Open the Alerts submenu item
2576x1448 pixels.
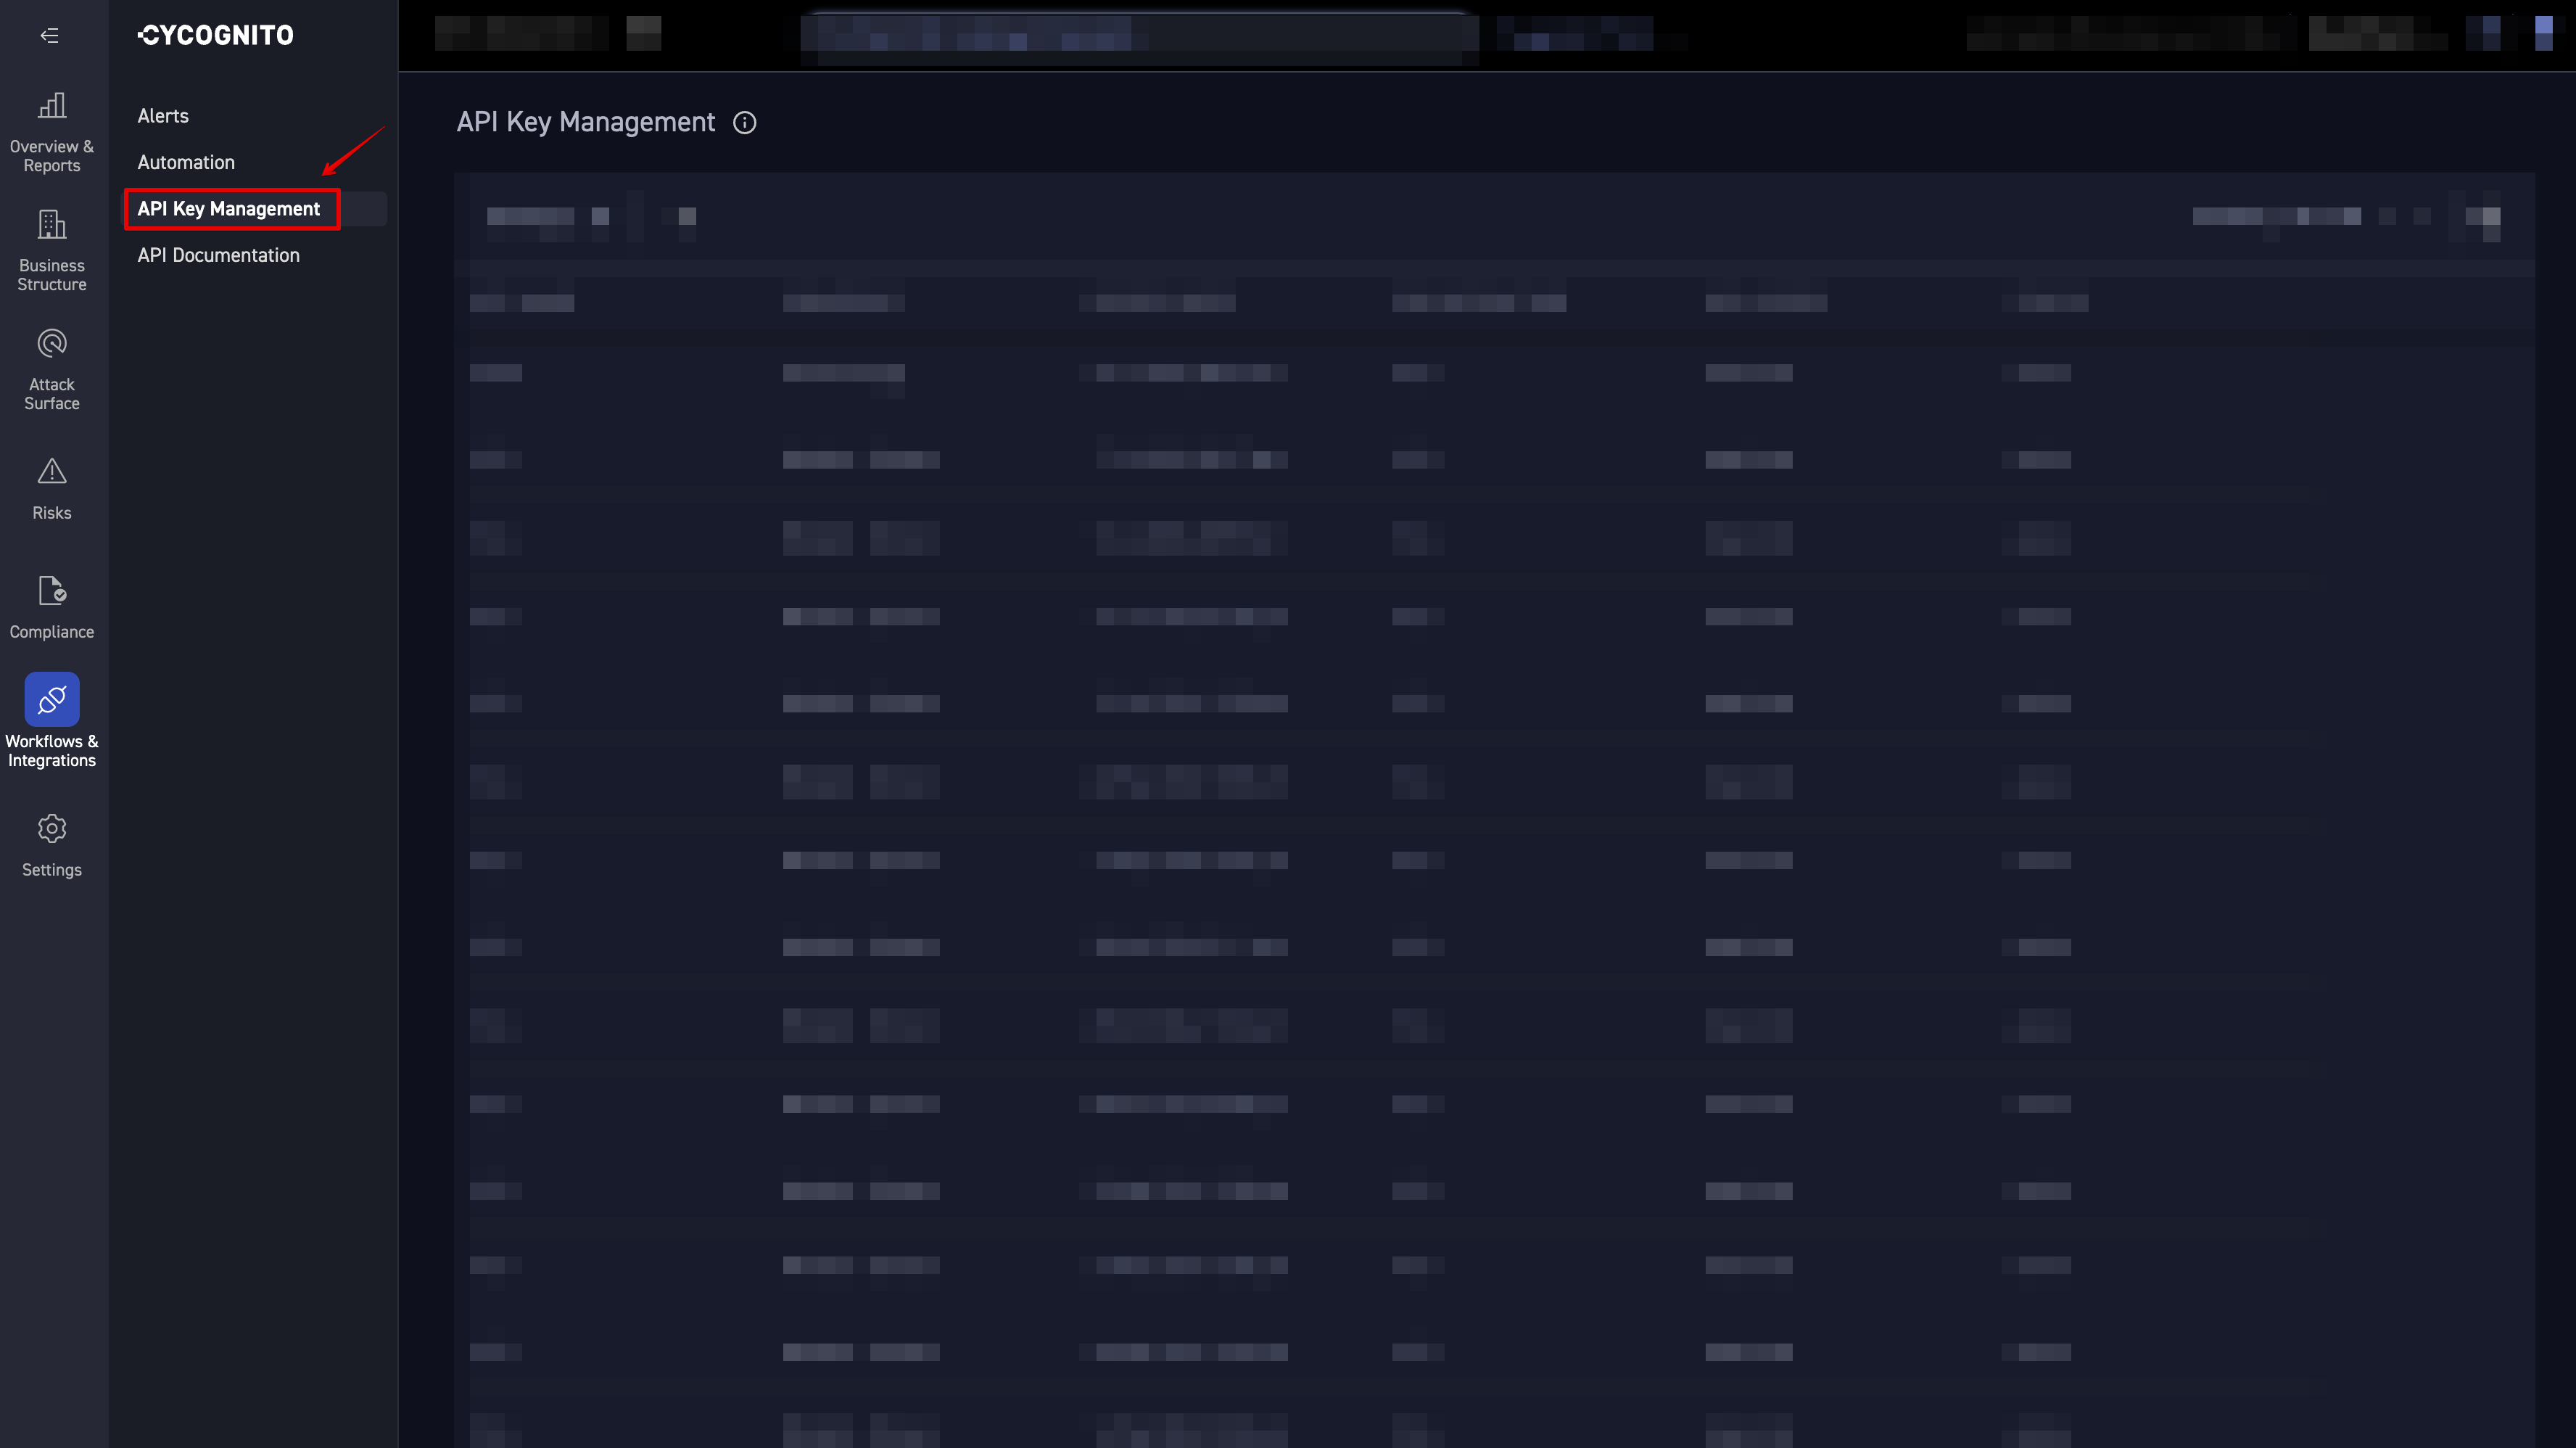tap(163, 116)
